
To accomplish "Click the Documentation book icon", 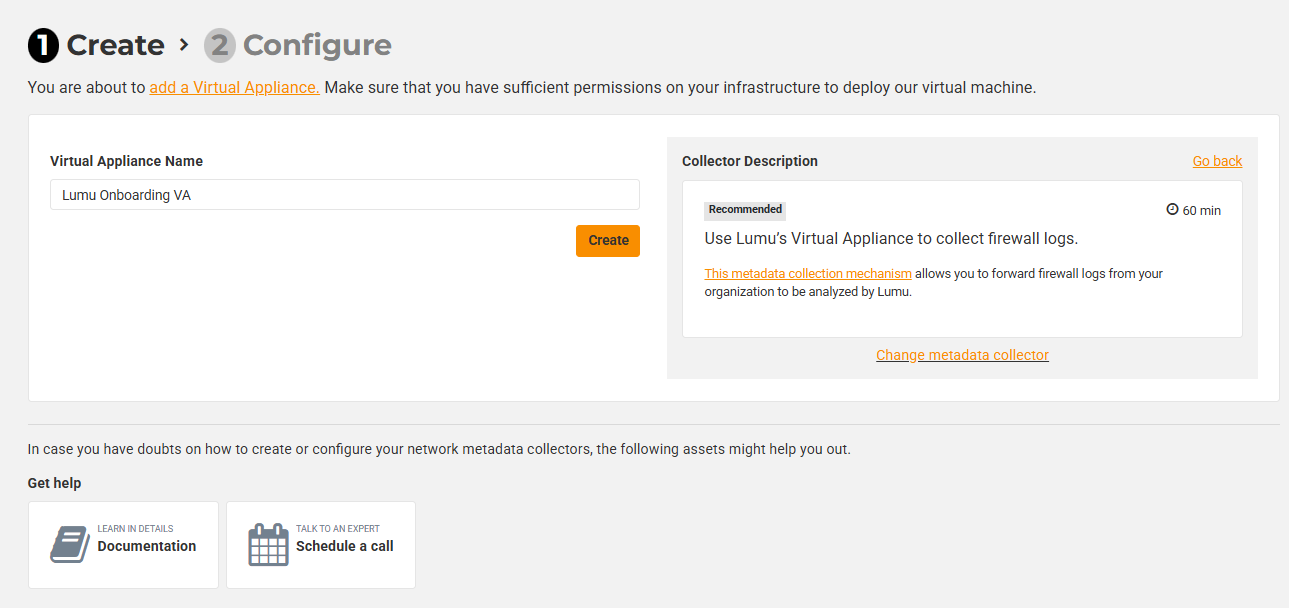I will [x=70, y=545].
